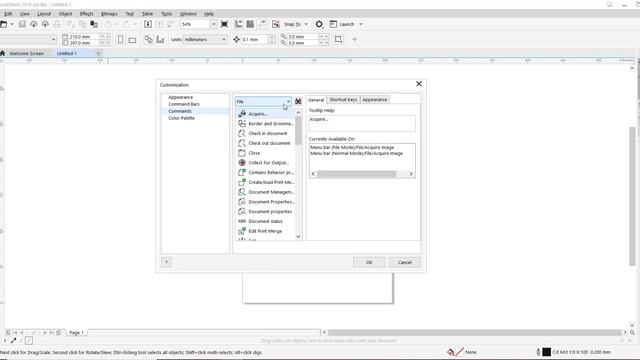Open the command category dropdown showing File
The width and height of the screenshot is (640, 360).
tap(263, 101)
